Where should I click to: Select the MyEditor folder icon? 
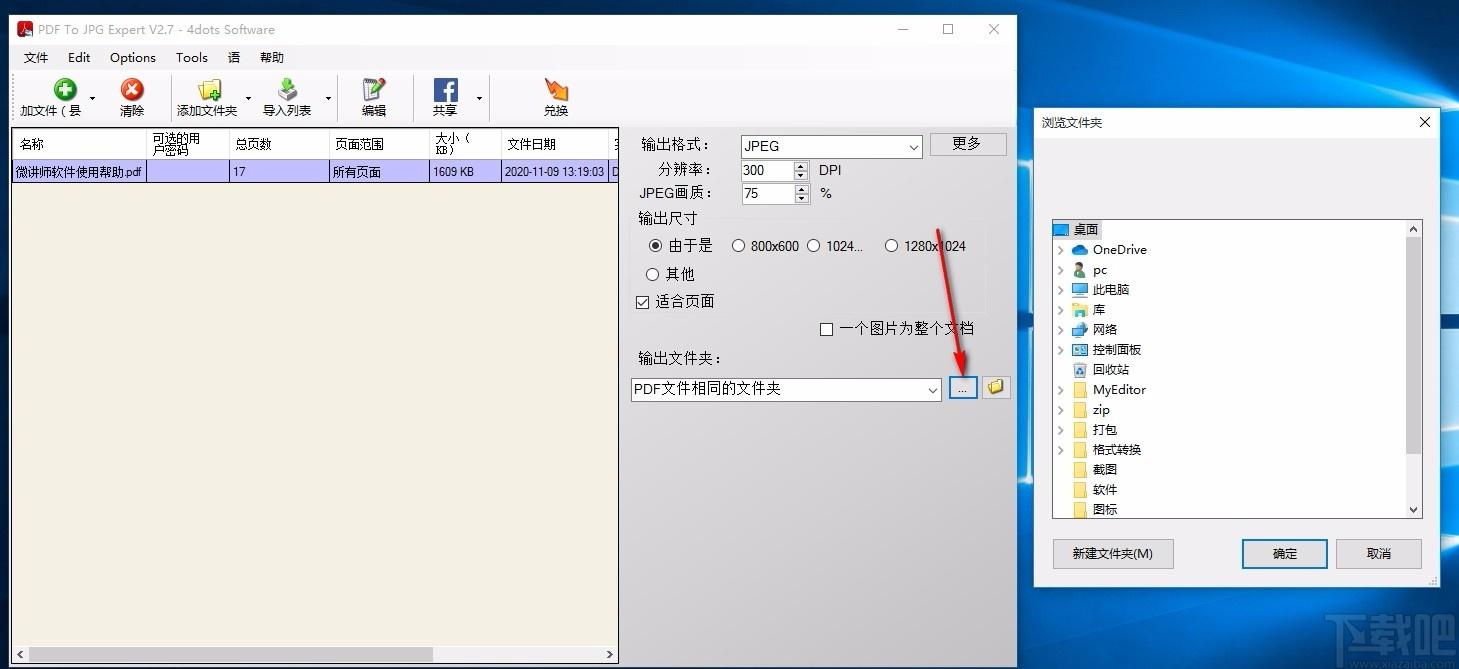coord(1079,390)
